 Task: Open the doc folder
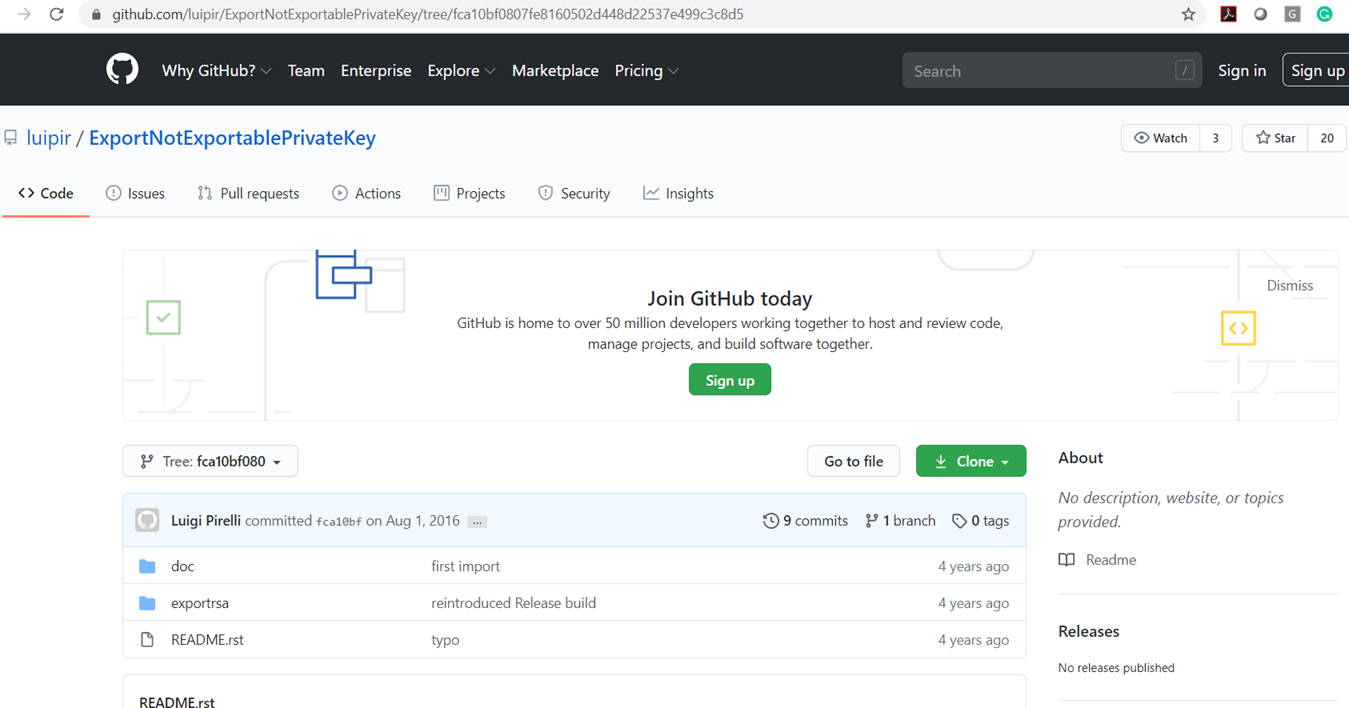point(182,566)
